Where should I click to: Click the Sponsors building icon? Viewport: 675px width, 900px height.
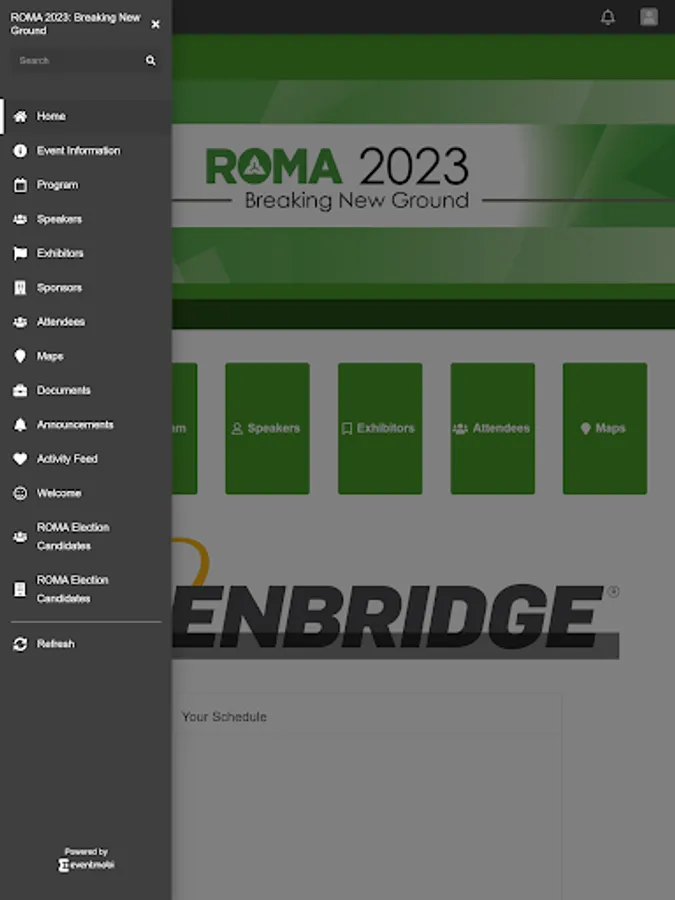coord(20,288)
